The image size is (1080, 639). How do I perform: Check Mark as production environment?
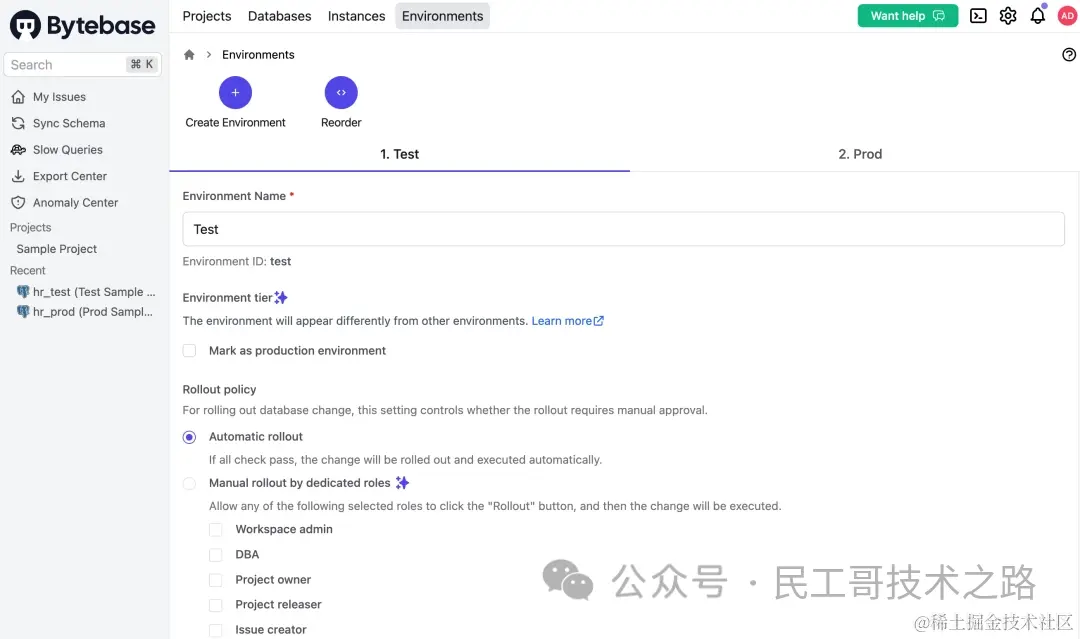(x=189, y=350)
